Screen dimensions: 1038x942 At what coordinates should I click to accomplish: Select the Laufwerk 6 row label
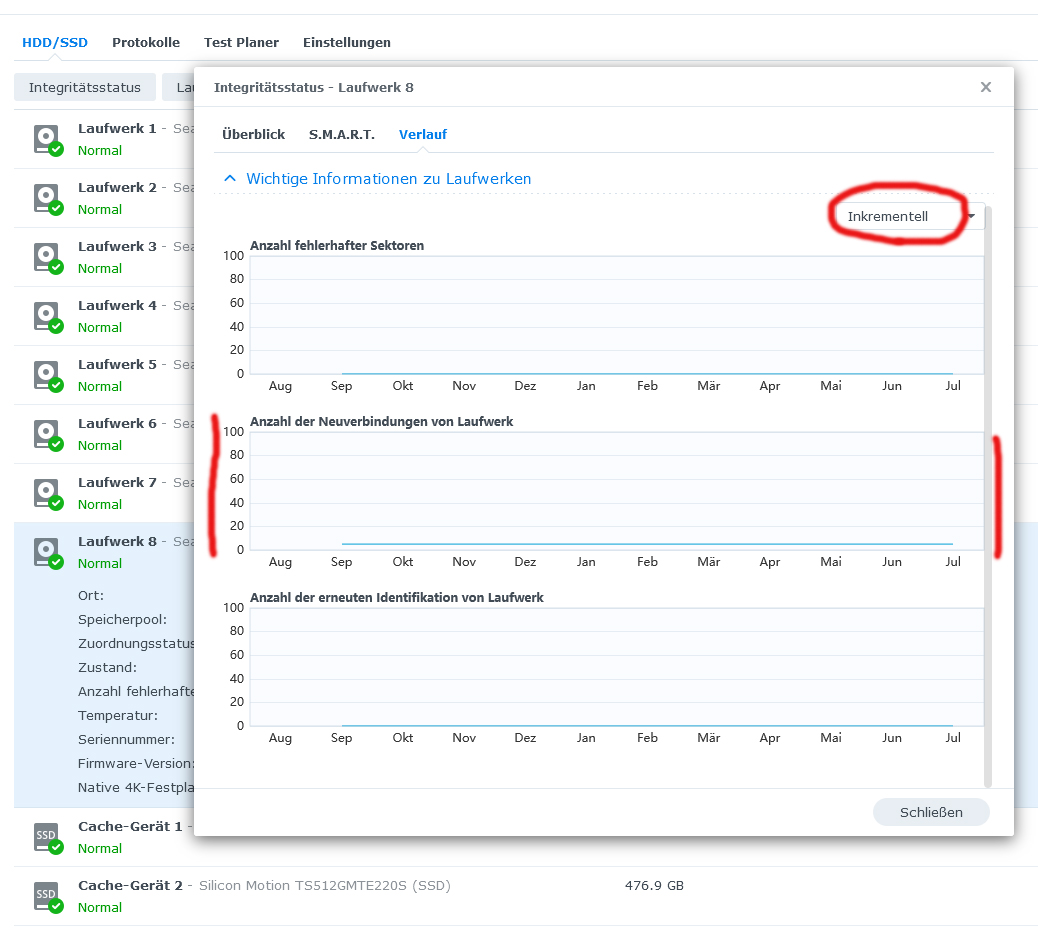pyautogui.click(x=117, y=423)
